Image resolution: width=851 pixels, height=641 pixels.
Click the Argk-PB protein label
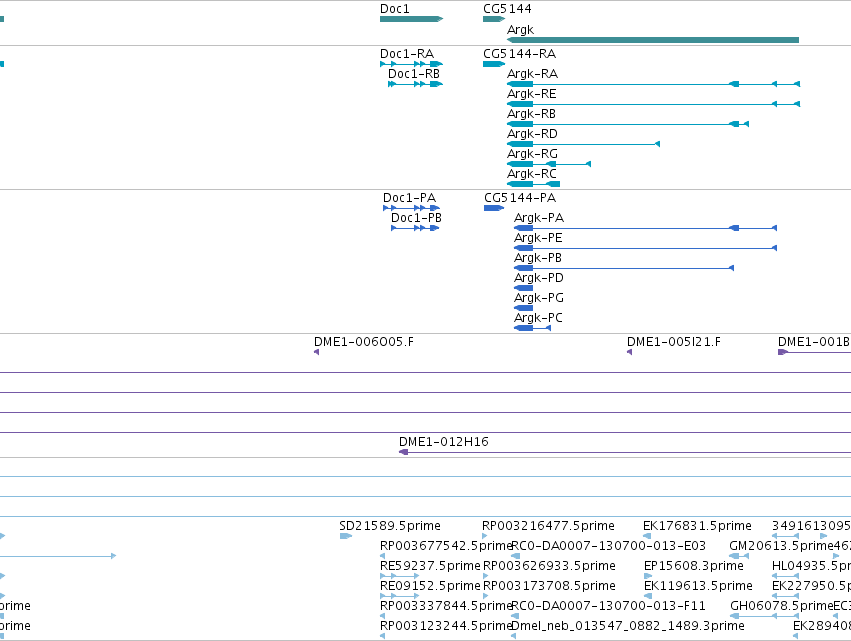[x=538, y=258]
